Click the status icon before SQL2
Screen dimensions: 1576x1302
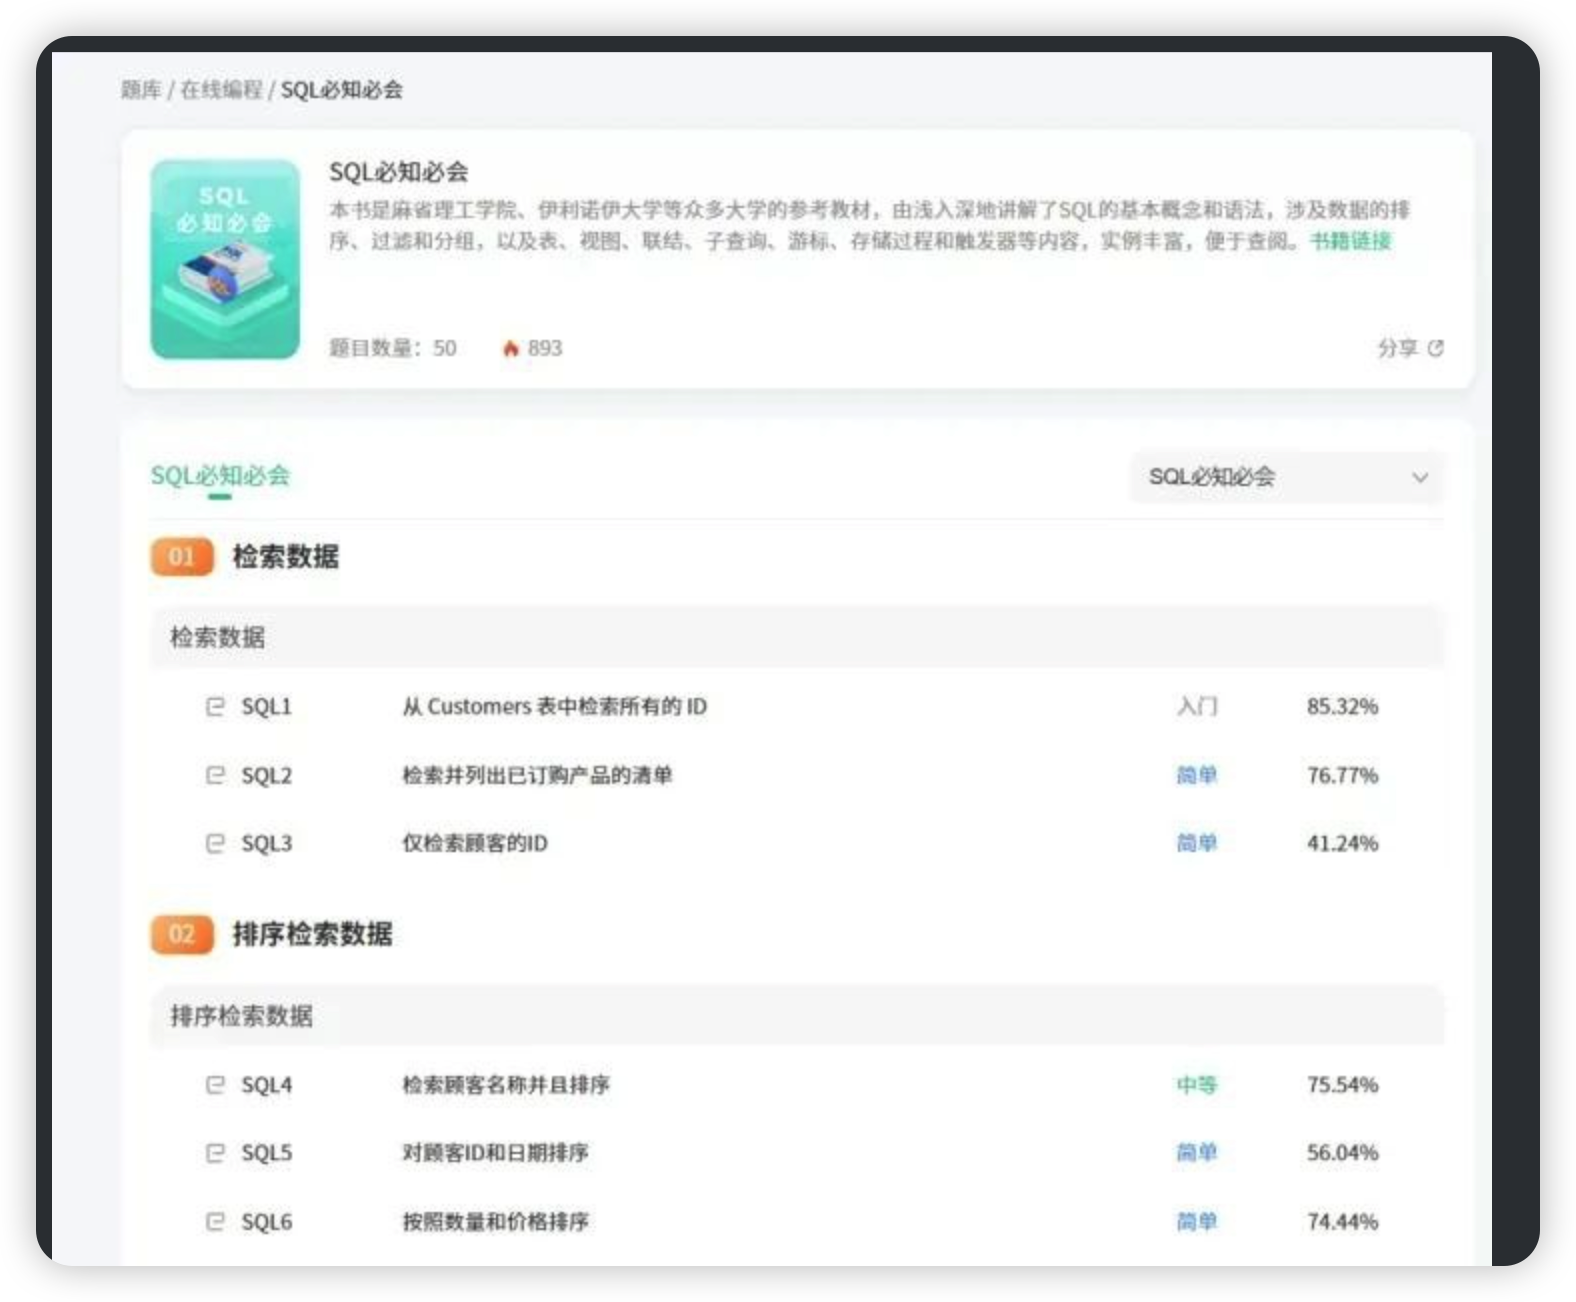[215, 775]
